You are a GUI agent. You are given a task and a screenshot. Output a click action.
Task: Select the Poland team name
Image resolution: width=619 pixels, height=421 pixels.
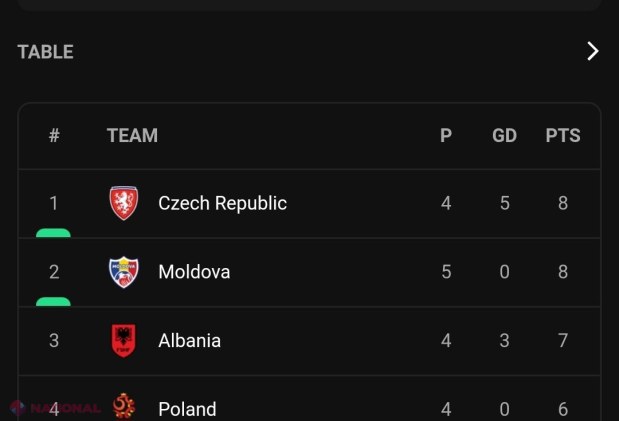click(187, 410)
